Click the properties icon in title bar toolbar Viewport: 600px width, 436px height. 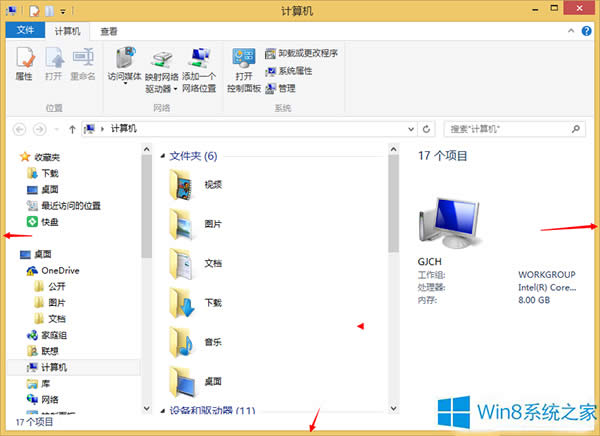pos(34,11)
